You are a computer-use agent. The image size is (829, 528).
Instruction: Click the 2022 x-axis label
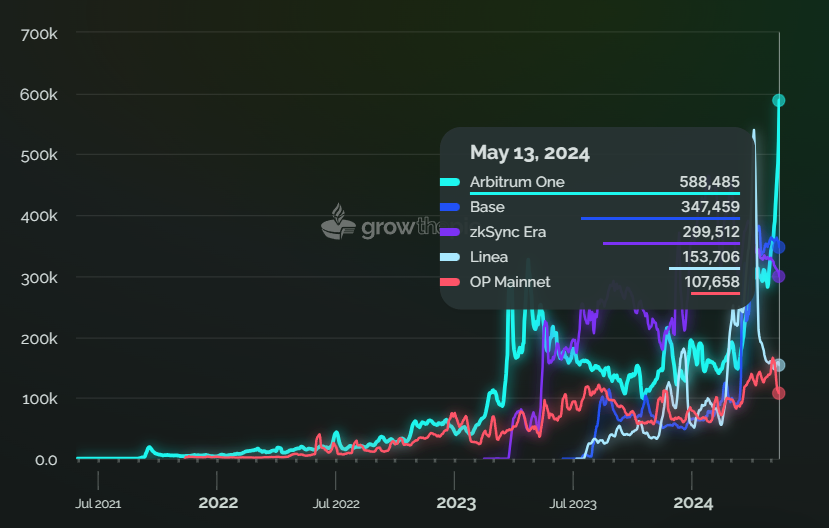[x=218, y=503]
